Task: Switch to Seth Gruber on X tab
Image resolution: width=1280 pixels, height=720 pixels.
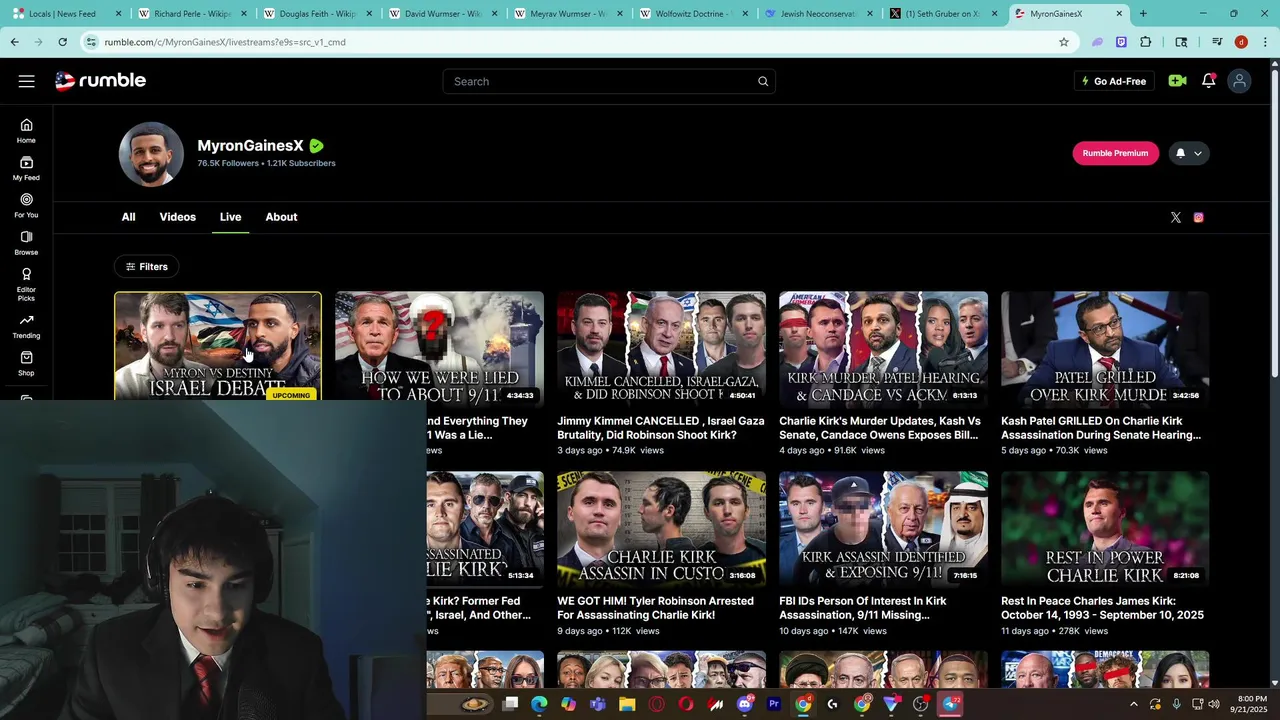Action: pos(942,14)
